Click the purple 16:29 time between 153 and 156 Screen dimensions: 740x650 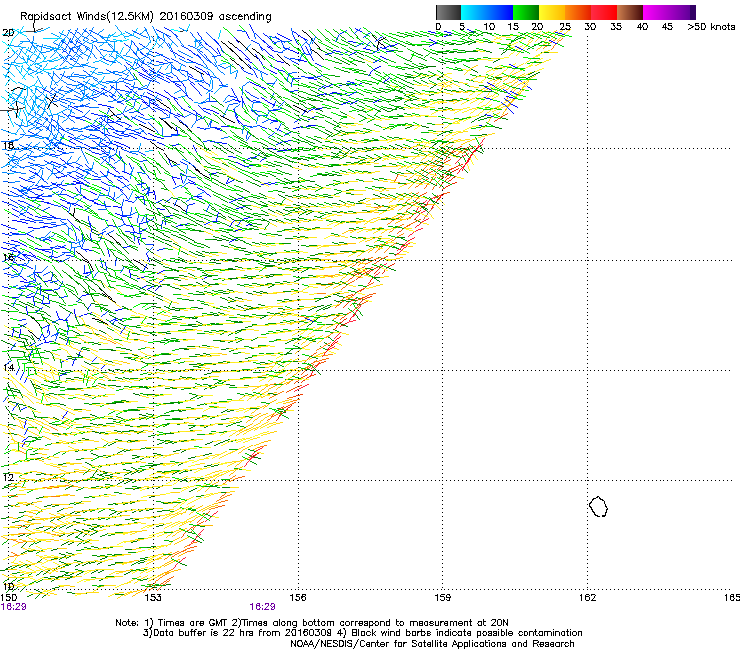(x=262, y=607)
